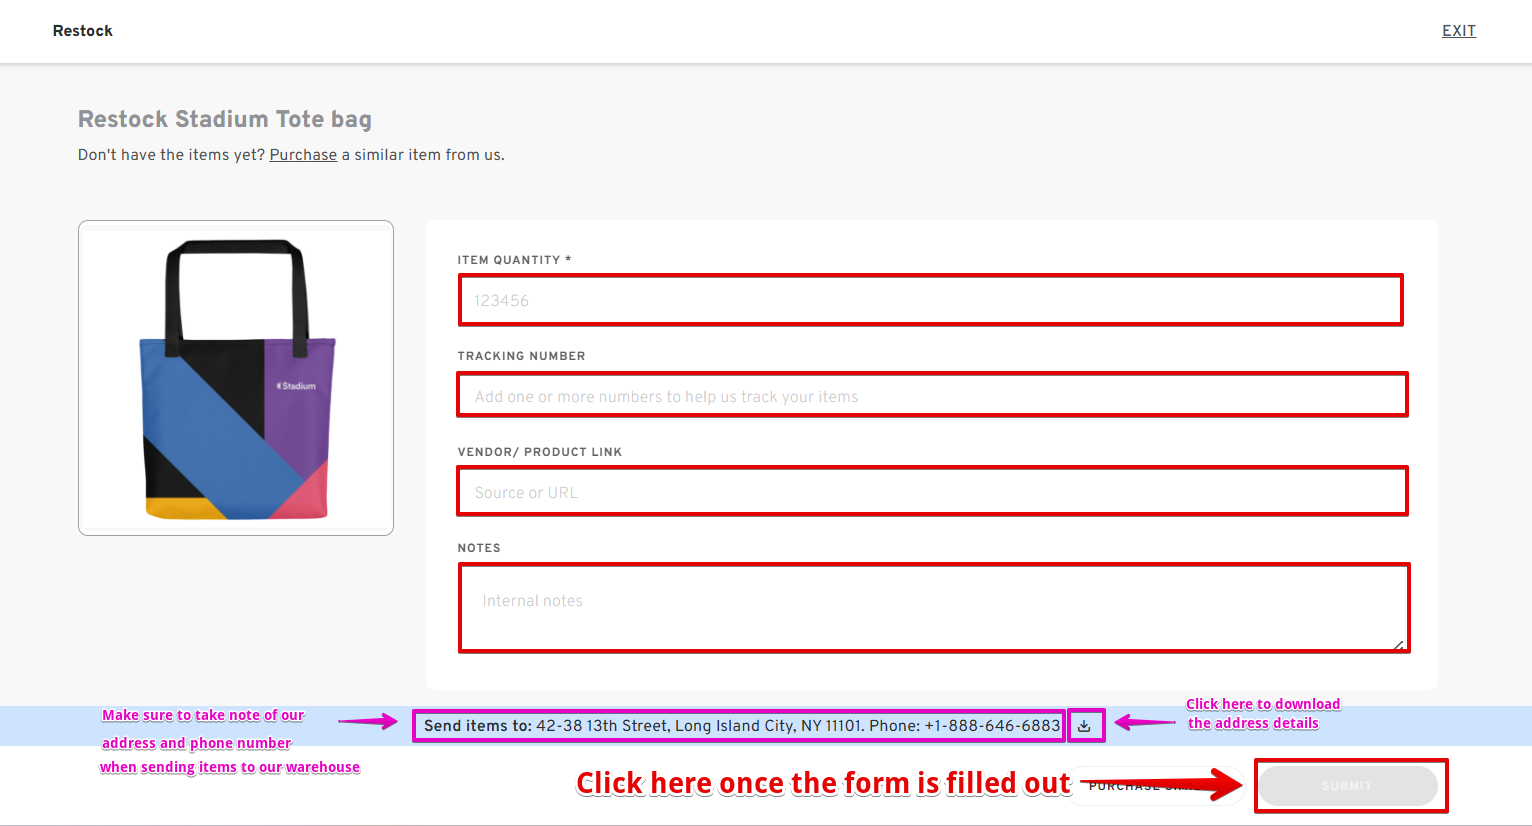This screenshot has height=826, width=1532.
Task: Click into the Tracking Number field
Action: (930, 396)
